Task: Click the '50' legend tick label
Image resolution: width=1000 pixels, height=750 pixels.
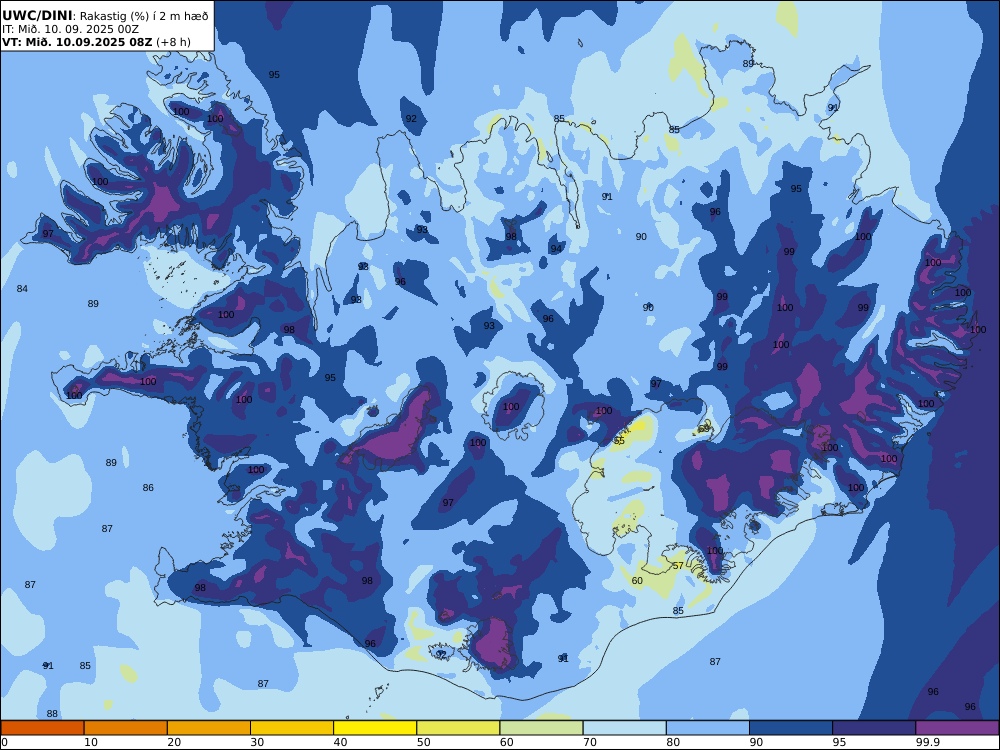Action: pyautogui.click(x=423, y=742)
